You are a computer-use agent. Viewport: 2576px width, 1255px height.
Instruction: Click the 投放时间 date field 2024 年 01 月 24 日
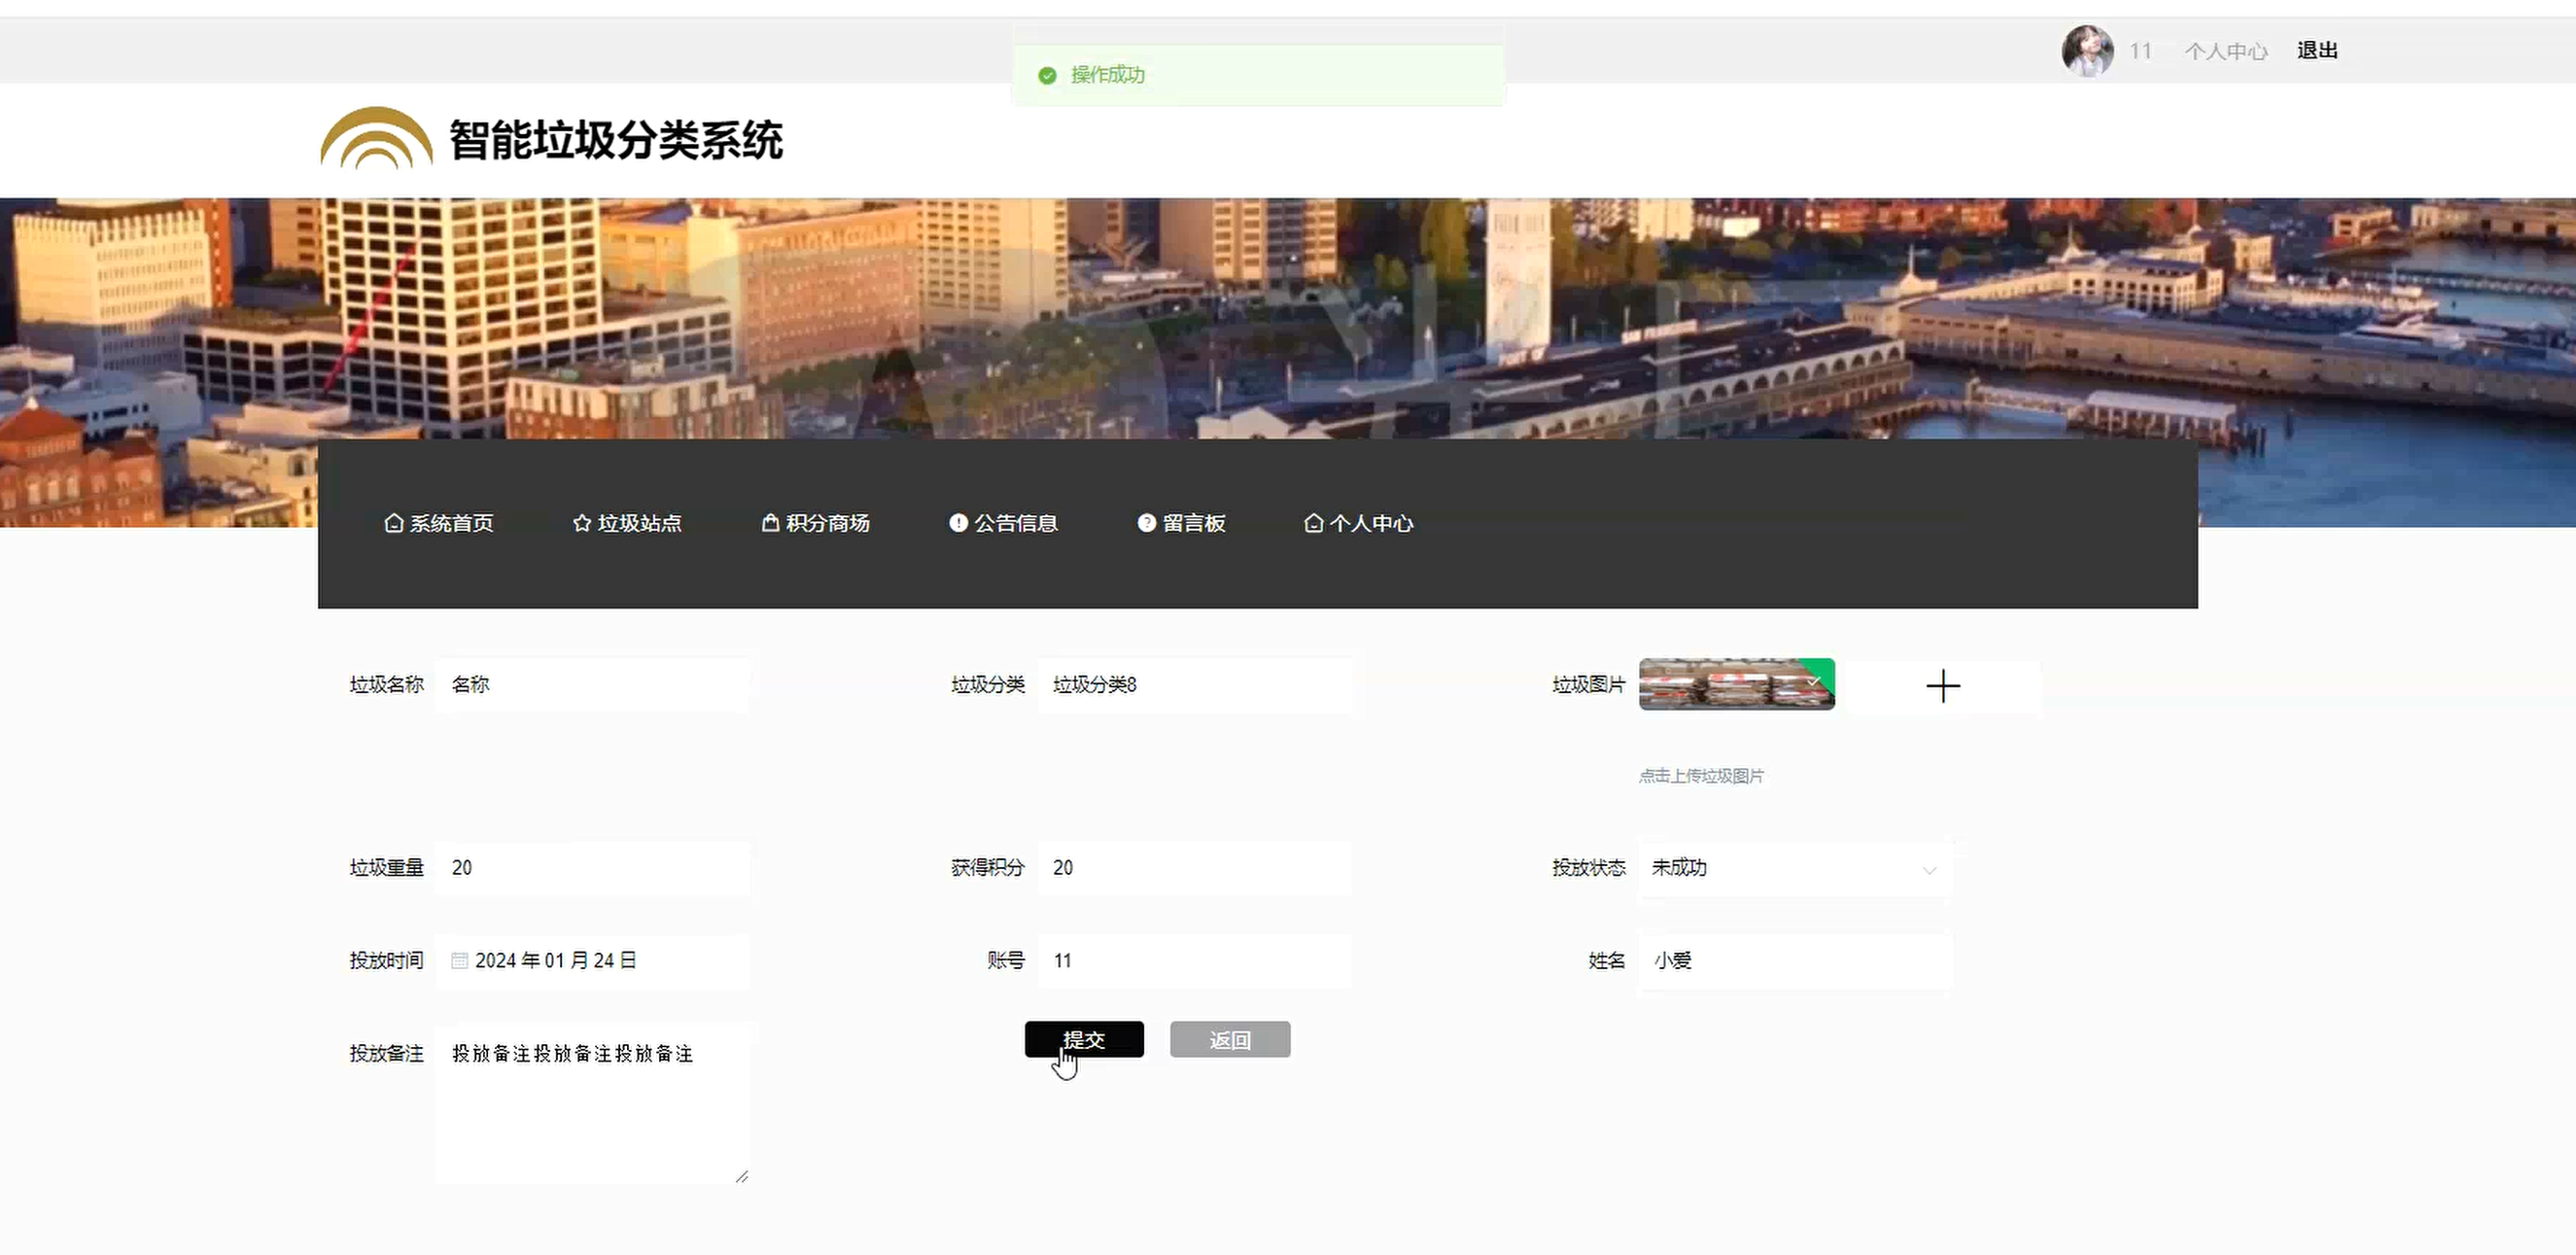pyautogui.click(x=592, y=961)
